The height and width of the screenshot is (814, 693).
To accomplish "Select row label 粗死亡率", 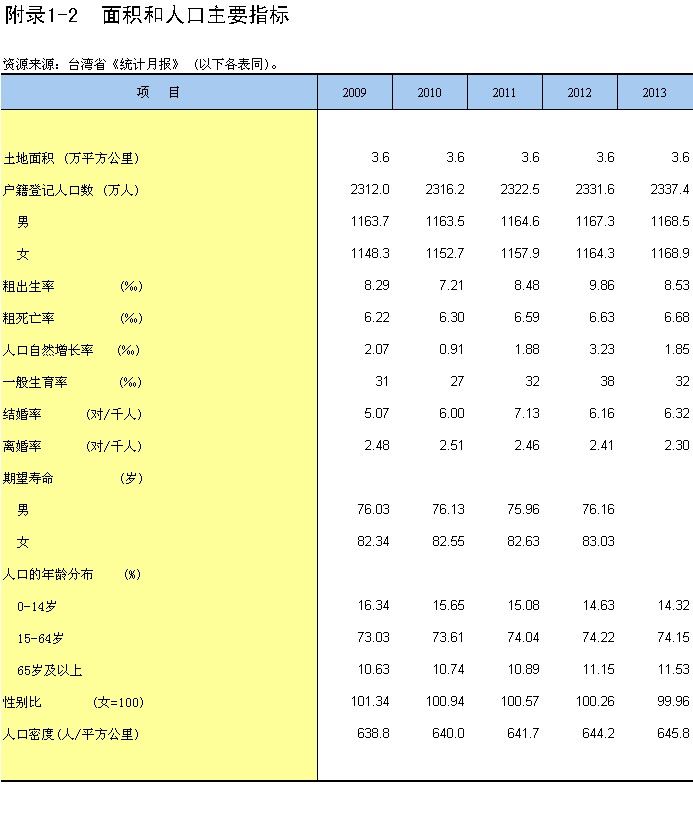I will point(29,318).
